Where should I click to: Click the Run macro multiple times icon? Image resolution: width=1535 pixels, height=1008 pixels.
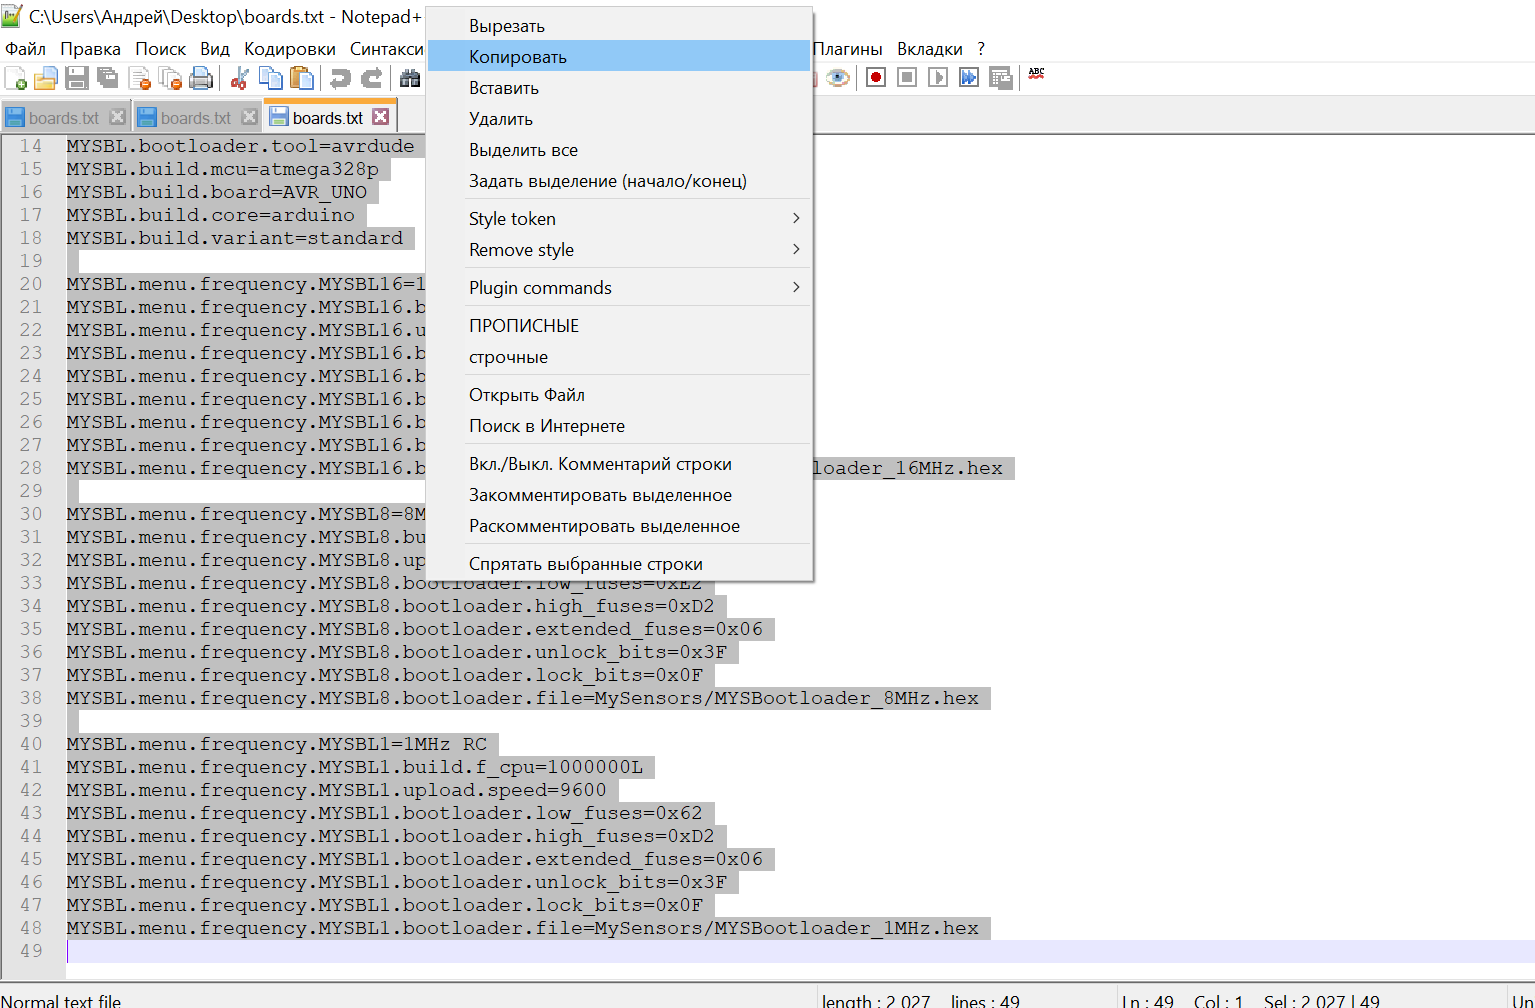click(x=969, y=78)
